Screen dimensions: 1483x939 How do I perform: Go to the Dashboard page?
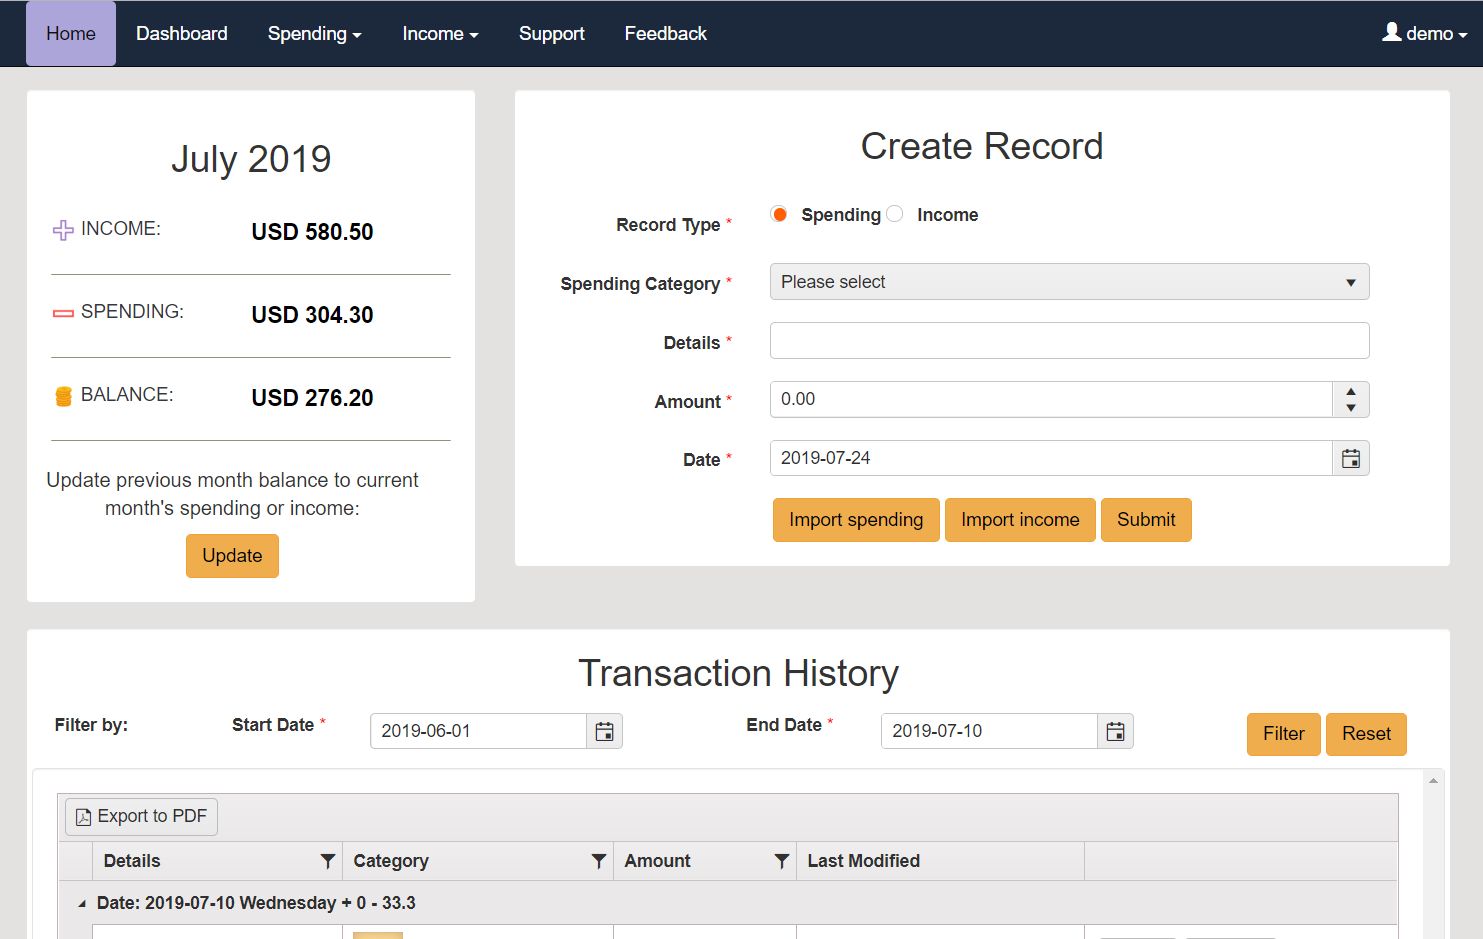[181, 34]
